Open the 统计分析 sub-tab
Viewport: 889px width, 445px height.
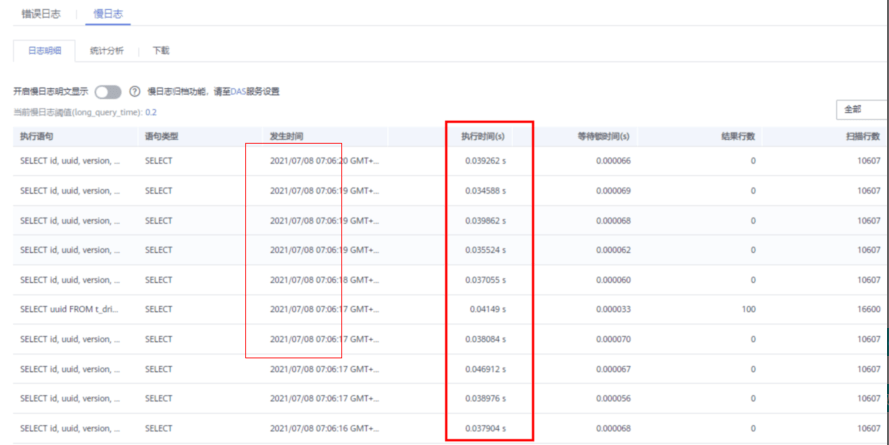[x=106, y=50]
